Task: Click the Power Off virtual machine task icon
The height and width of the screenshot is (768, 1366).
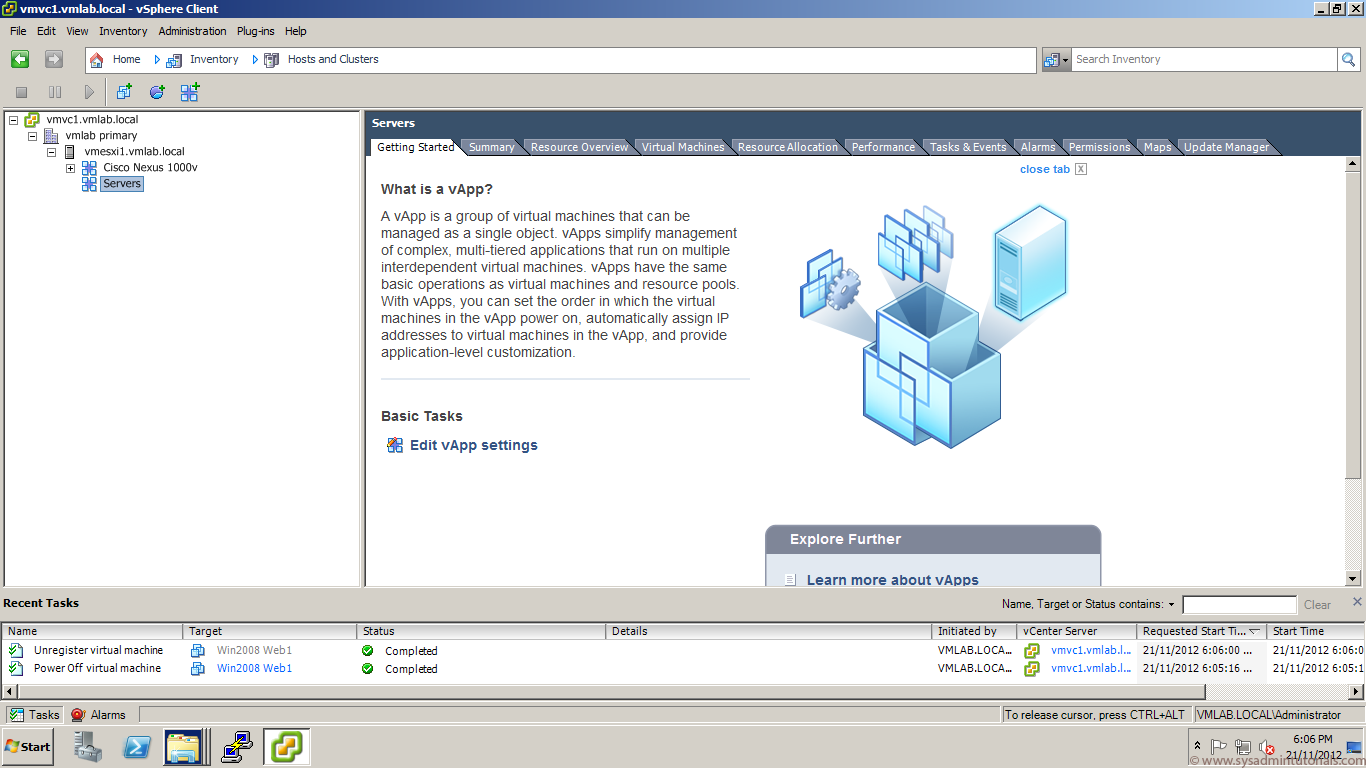Action: [16, 668]
